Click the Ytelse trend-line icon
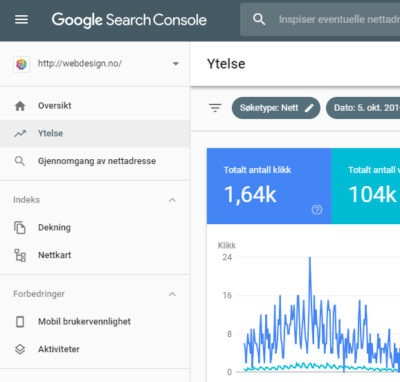This screenshot has width=400, height=382. pos(20,133)
